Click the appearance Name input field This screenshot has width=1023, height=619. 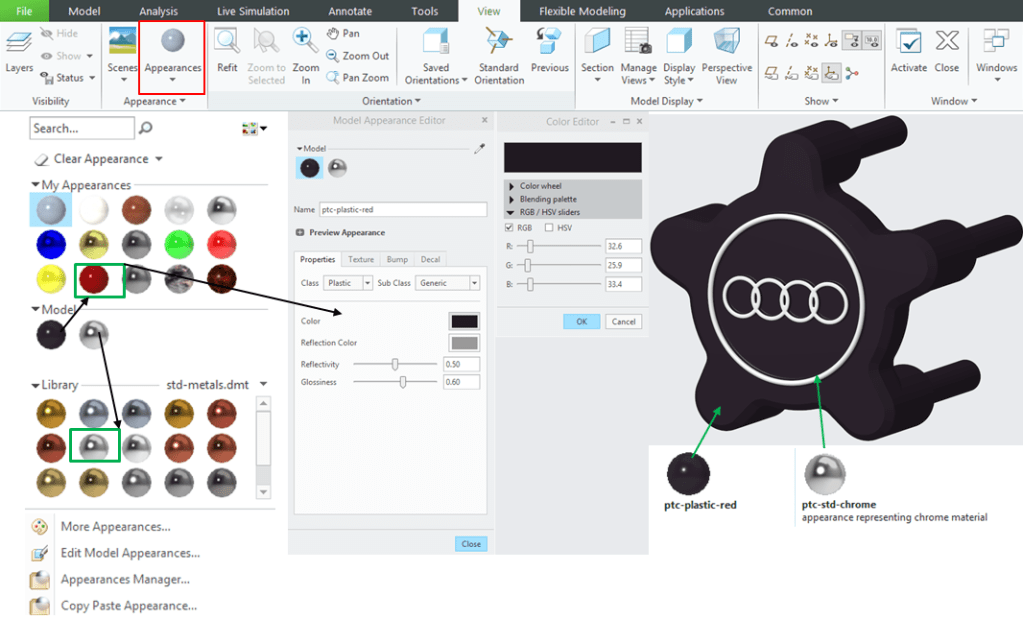403,210
